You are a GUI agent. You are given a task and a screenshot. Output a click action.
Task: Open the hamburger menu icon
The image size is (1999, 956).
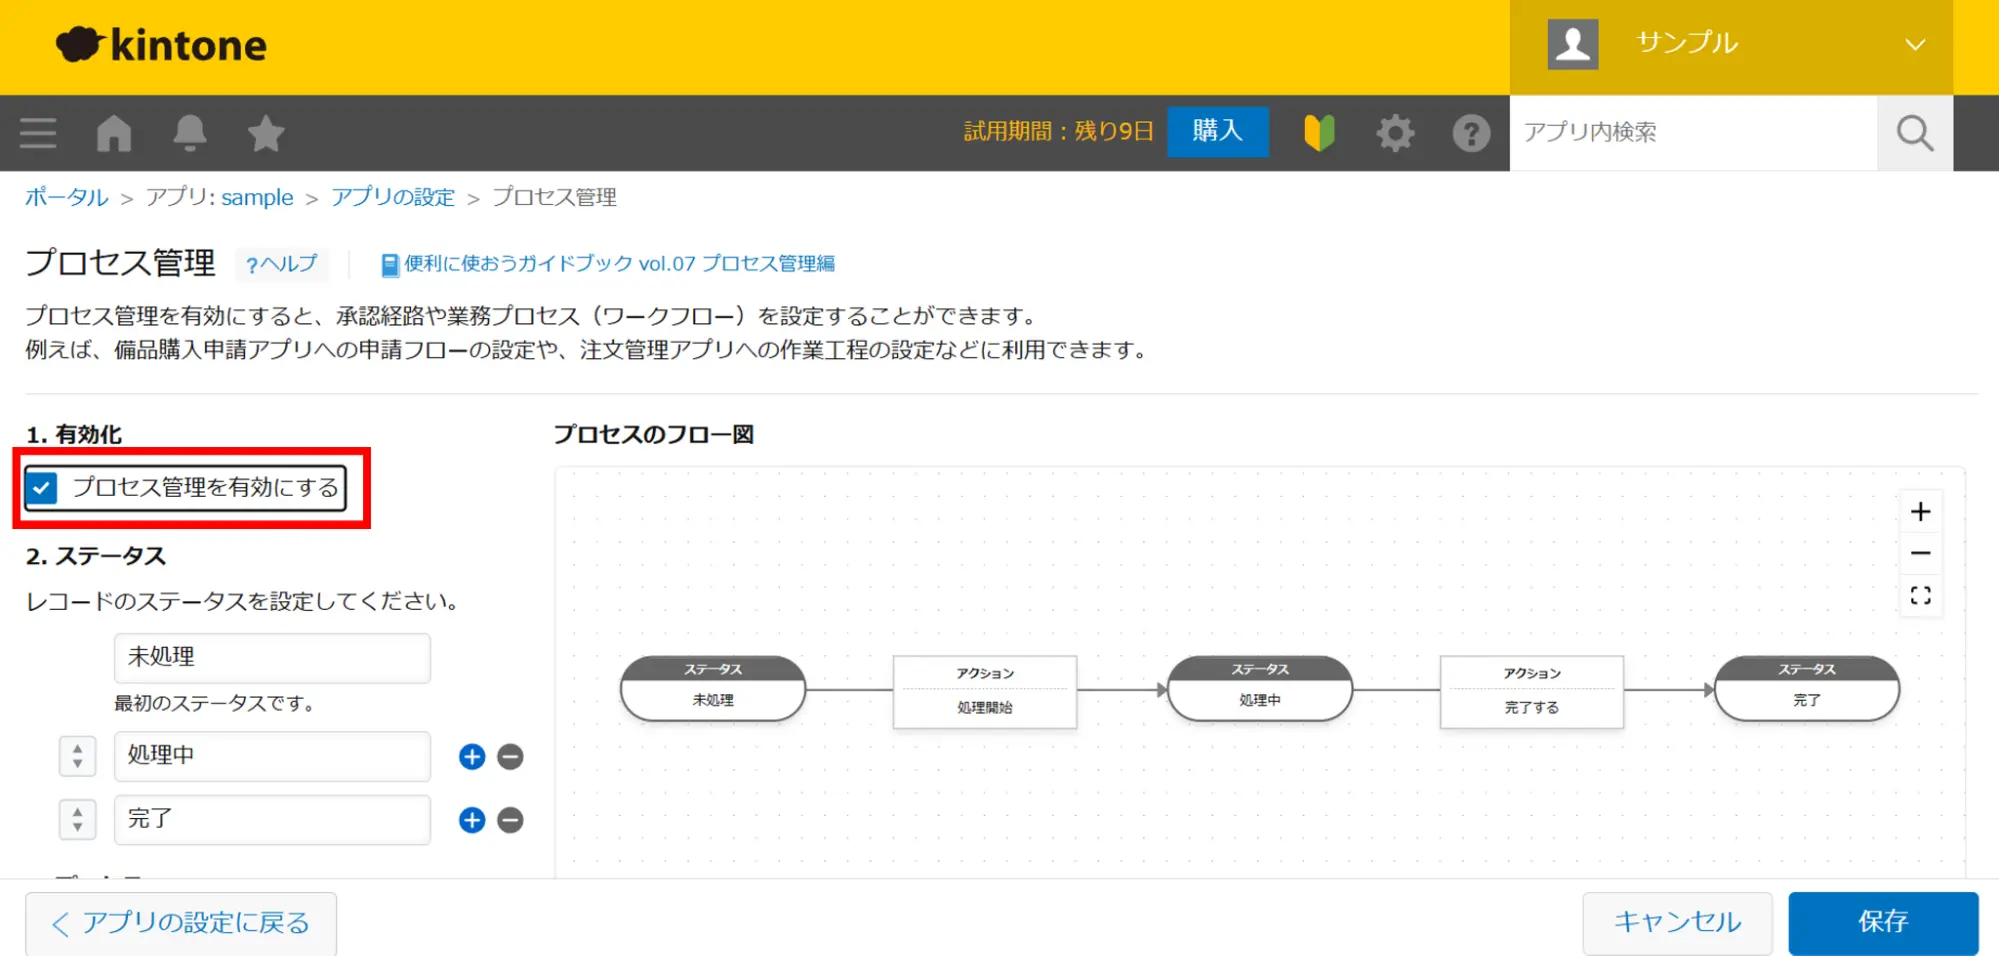click(x=38, y=133)
